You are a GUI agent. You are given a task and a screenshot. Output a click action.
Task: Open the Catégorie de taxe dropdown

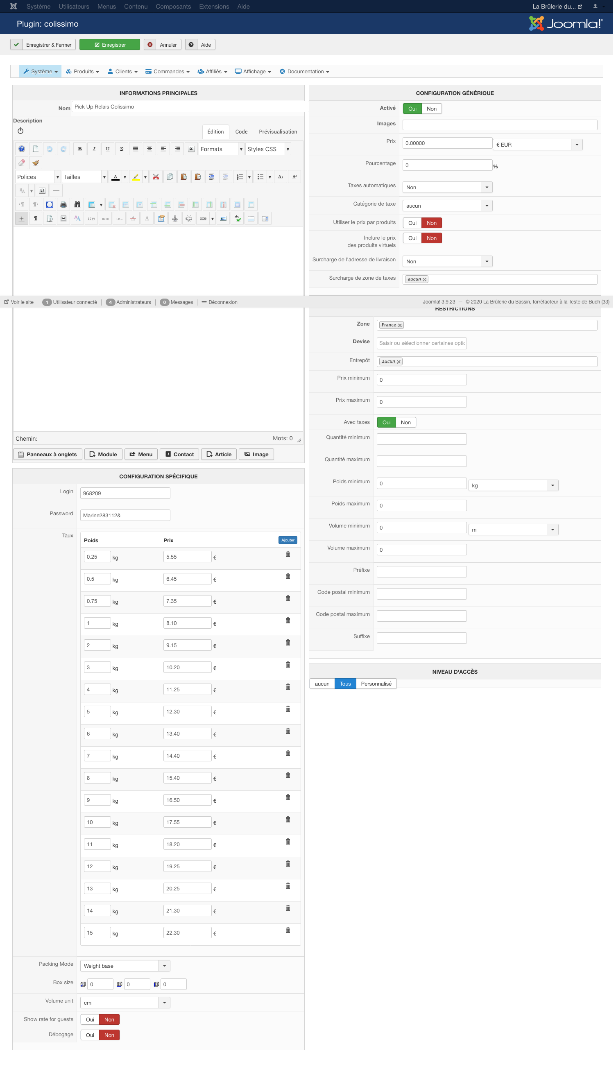(x=447, y=205)
